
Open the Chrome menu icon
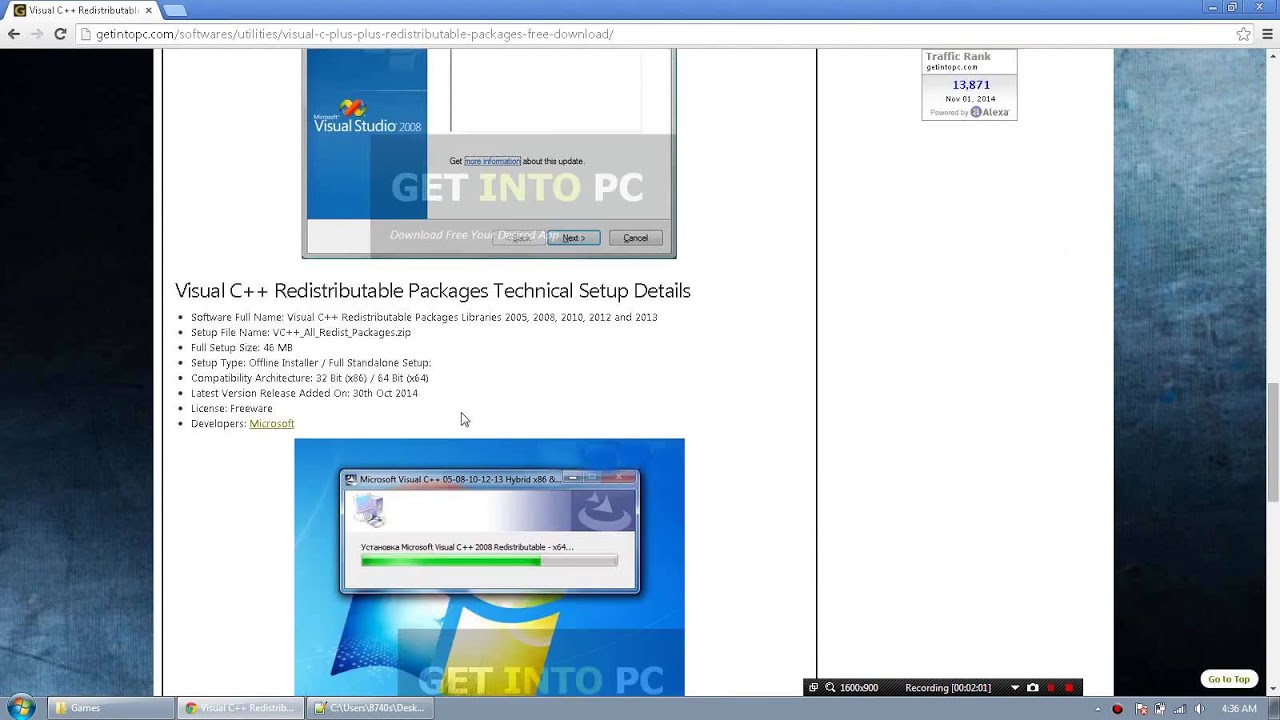point(1267,34)
